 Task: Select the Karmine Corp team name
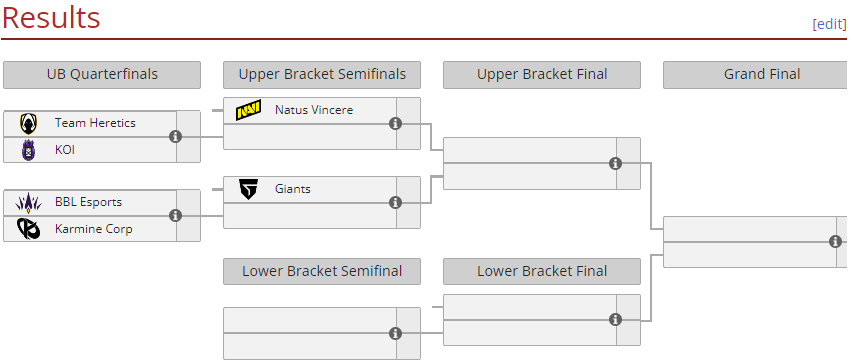(93, 229)
